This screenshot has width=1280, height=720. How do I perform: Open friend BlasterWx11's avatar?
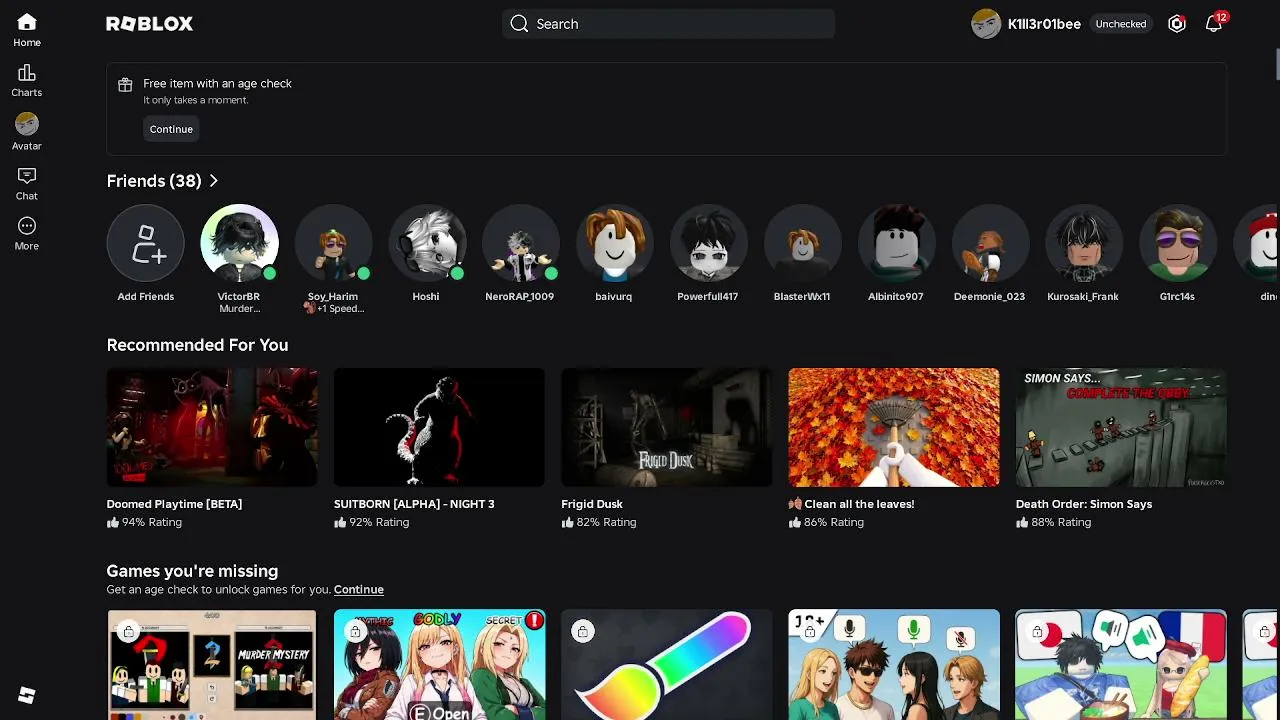tap(802, 243)
